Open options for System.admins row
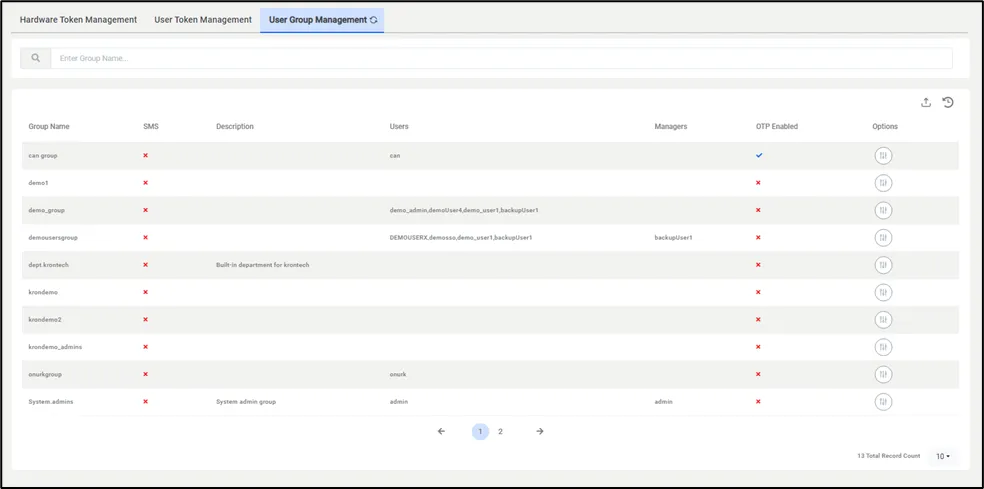 click(x=883, y=402)
